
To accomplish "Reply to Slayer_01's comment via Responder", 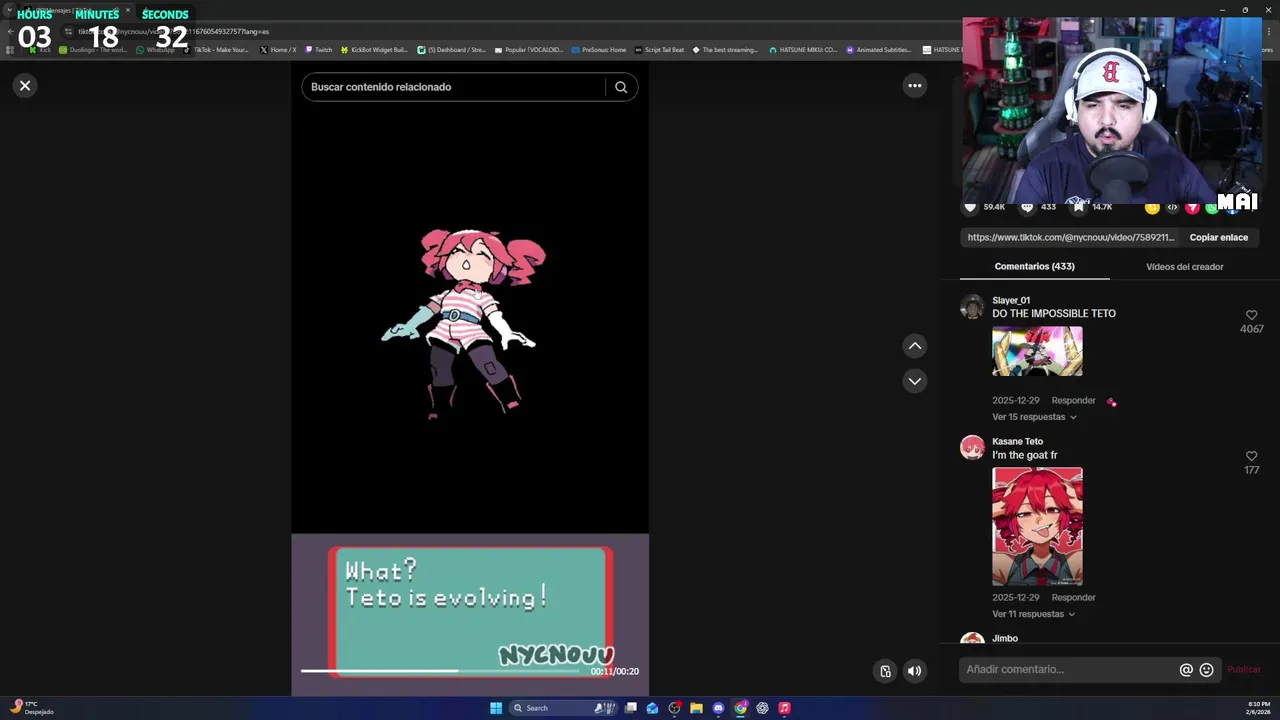I will [x=1073, y=401].
